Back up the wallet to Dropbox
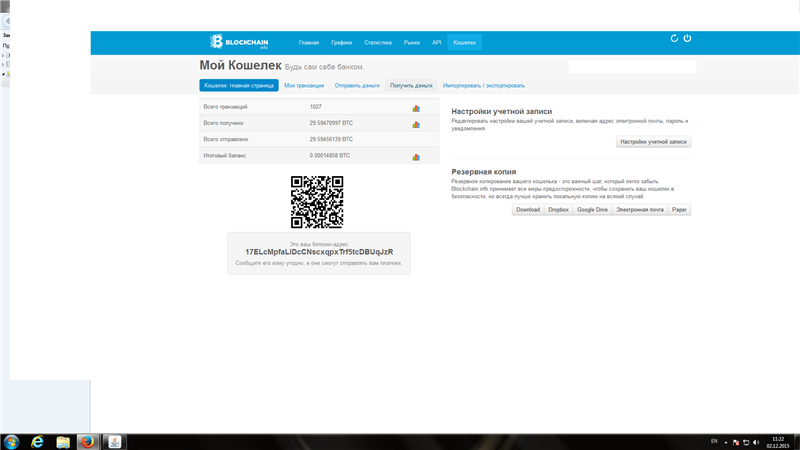 [558, 210]
